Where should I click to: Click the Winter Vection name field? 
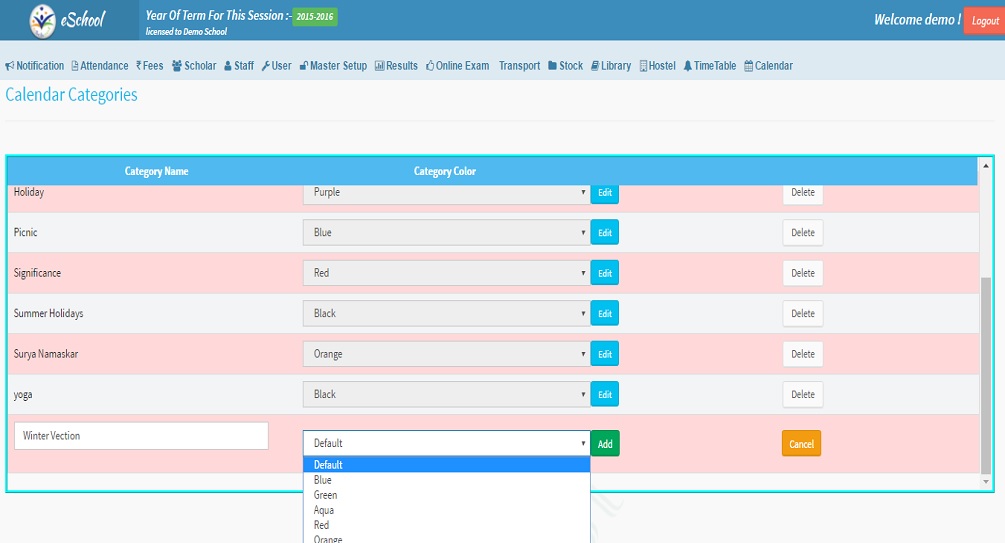tap(141, 436)
